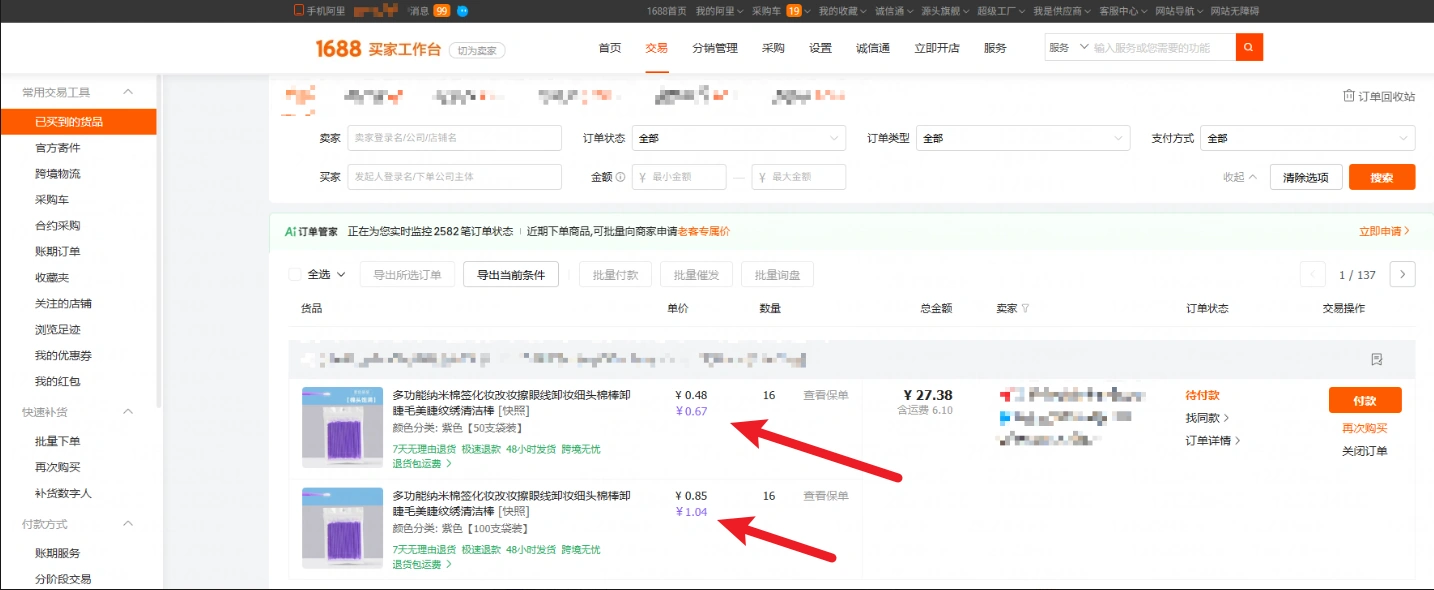
Task: Click the 立即申请 link
Action: click(1385, 231)
